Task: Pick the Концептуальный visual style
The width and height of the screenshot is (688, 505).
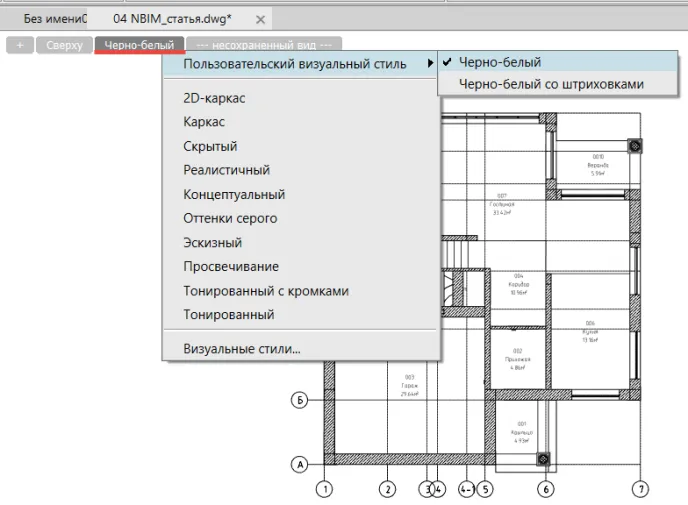Action: click(x=234, y=194)
